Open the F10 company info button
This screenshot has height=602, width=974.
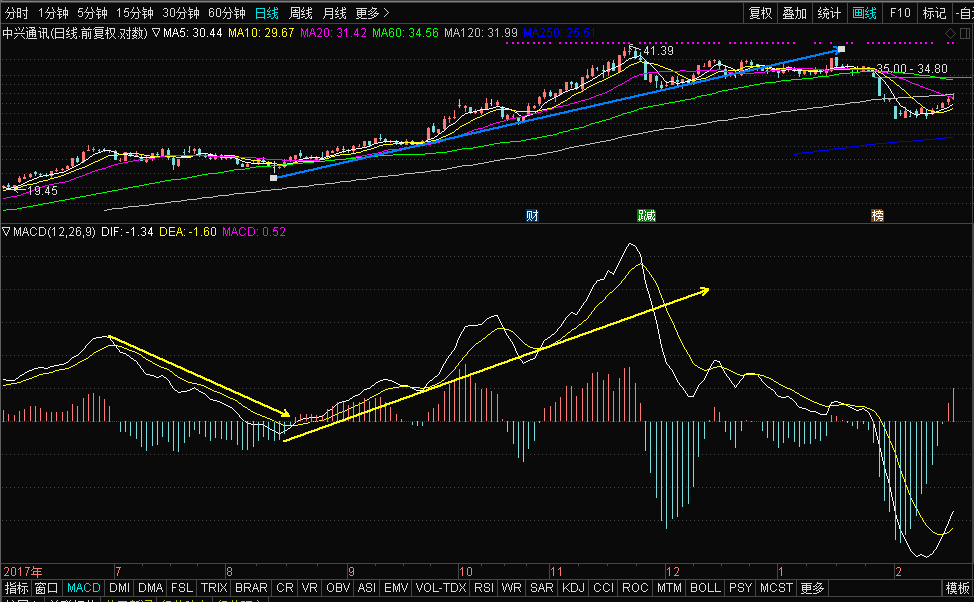900,13
